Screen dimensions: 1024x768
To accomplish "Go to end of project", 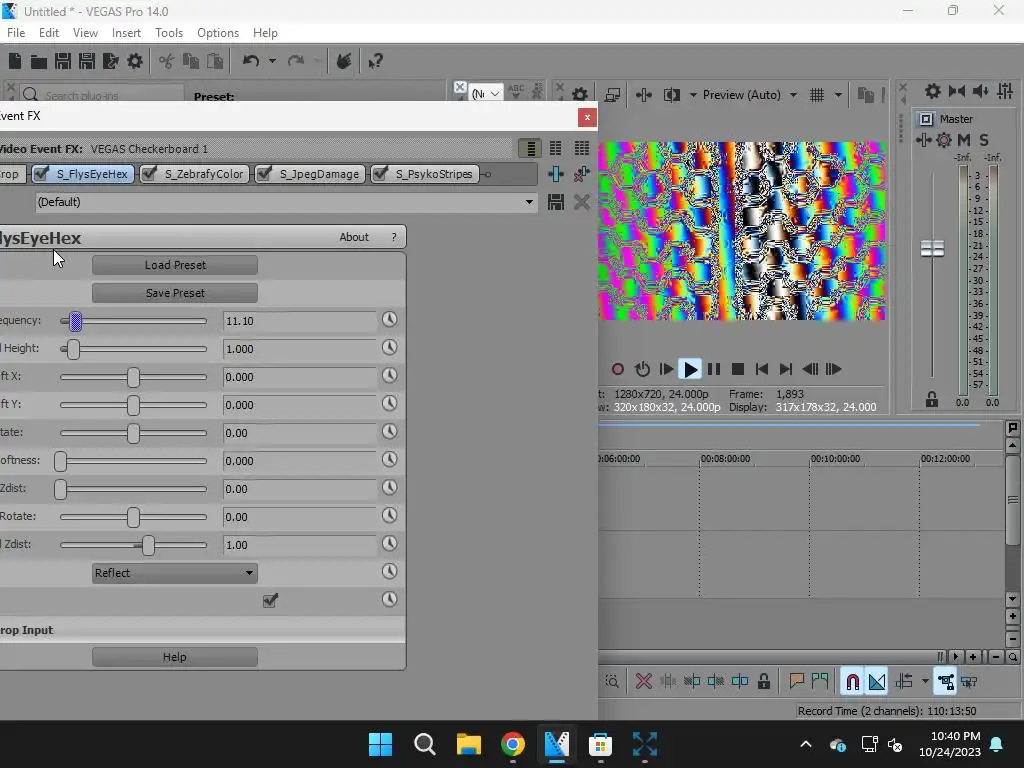I will tap(786, 370).
